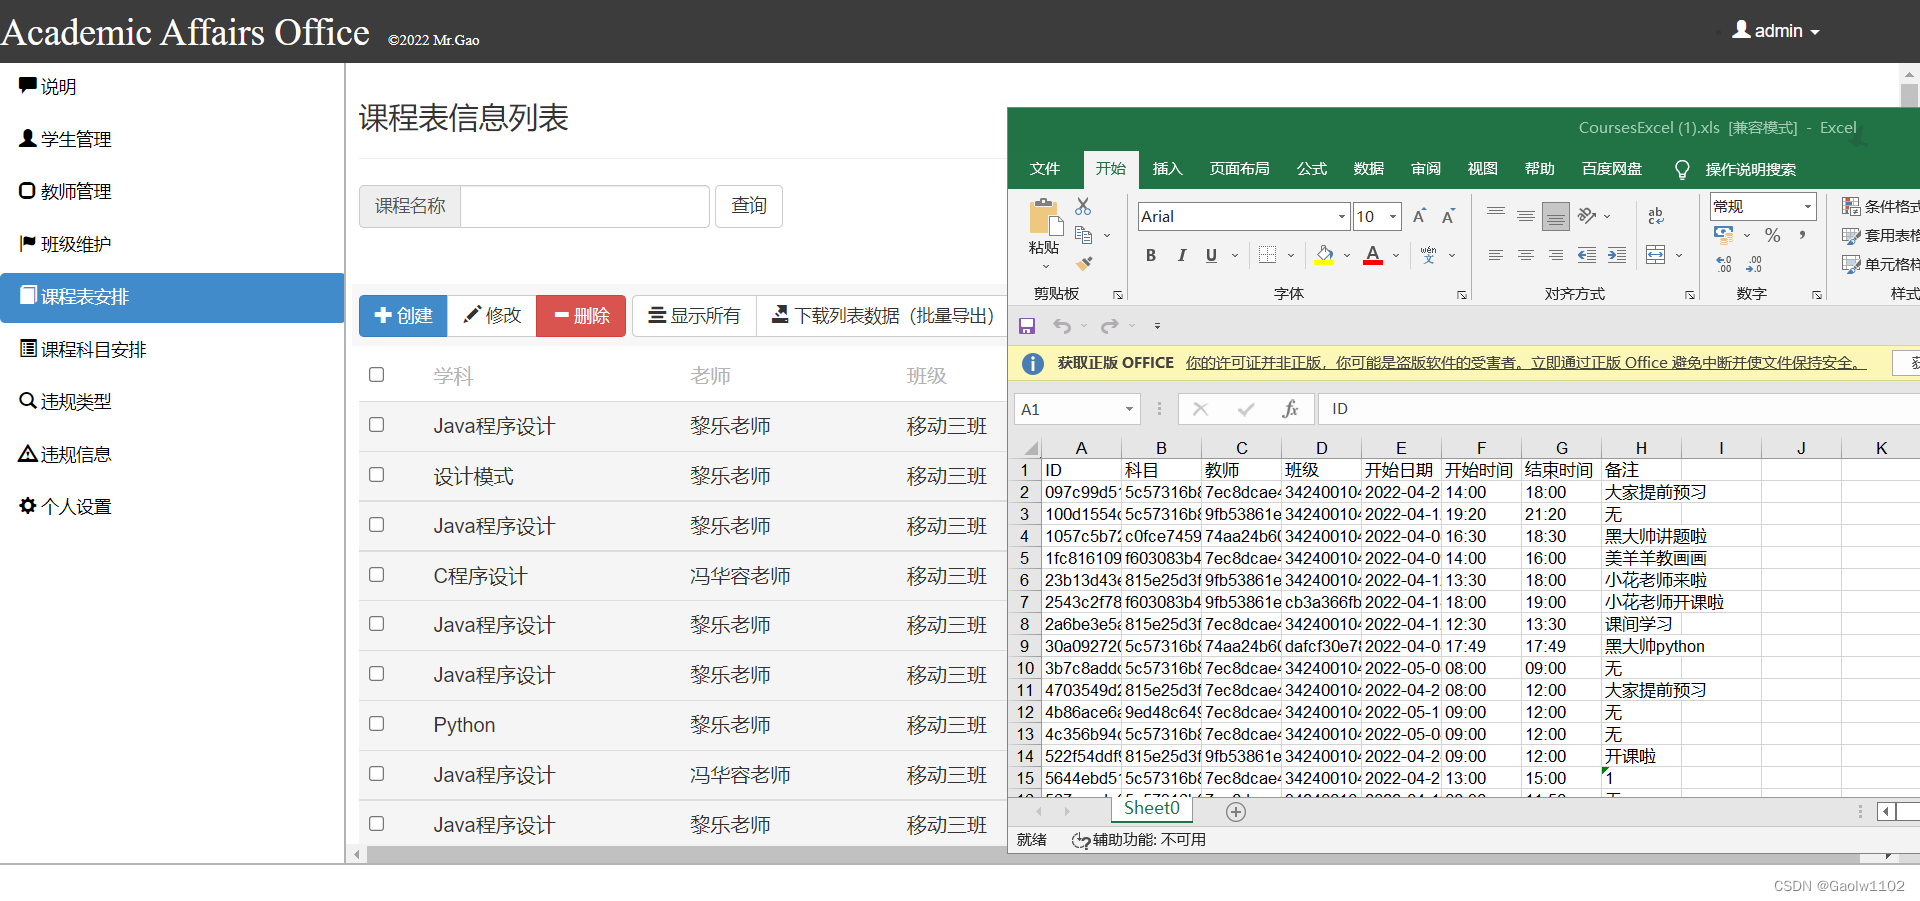Check the 设计模式 row checkbox
1920x901 pixels.
pos(376,475)
